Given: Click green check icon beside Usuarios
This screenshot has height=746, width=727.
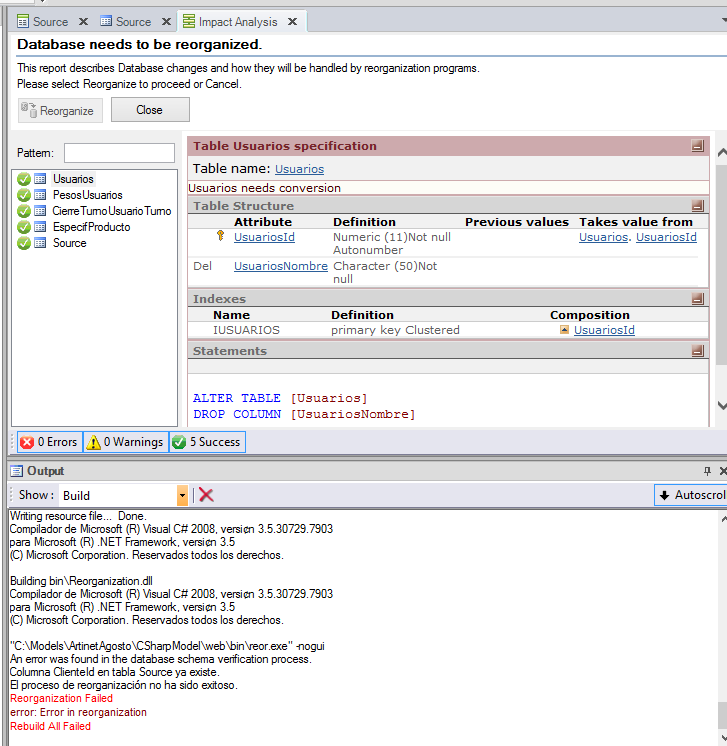Looking at the screenshot, I should click(24, 179).
